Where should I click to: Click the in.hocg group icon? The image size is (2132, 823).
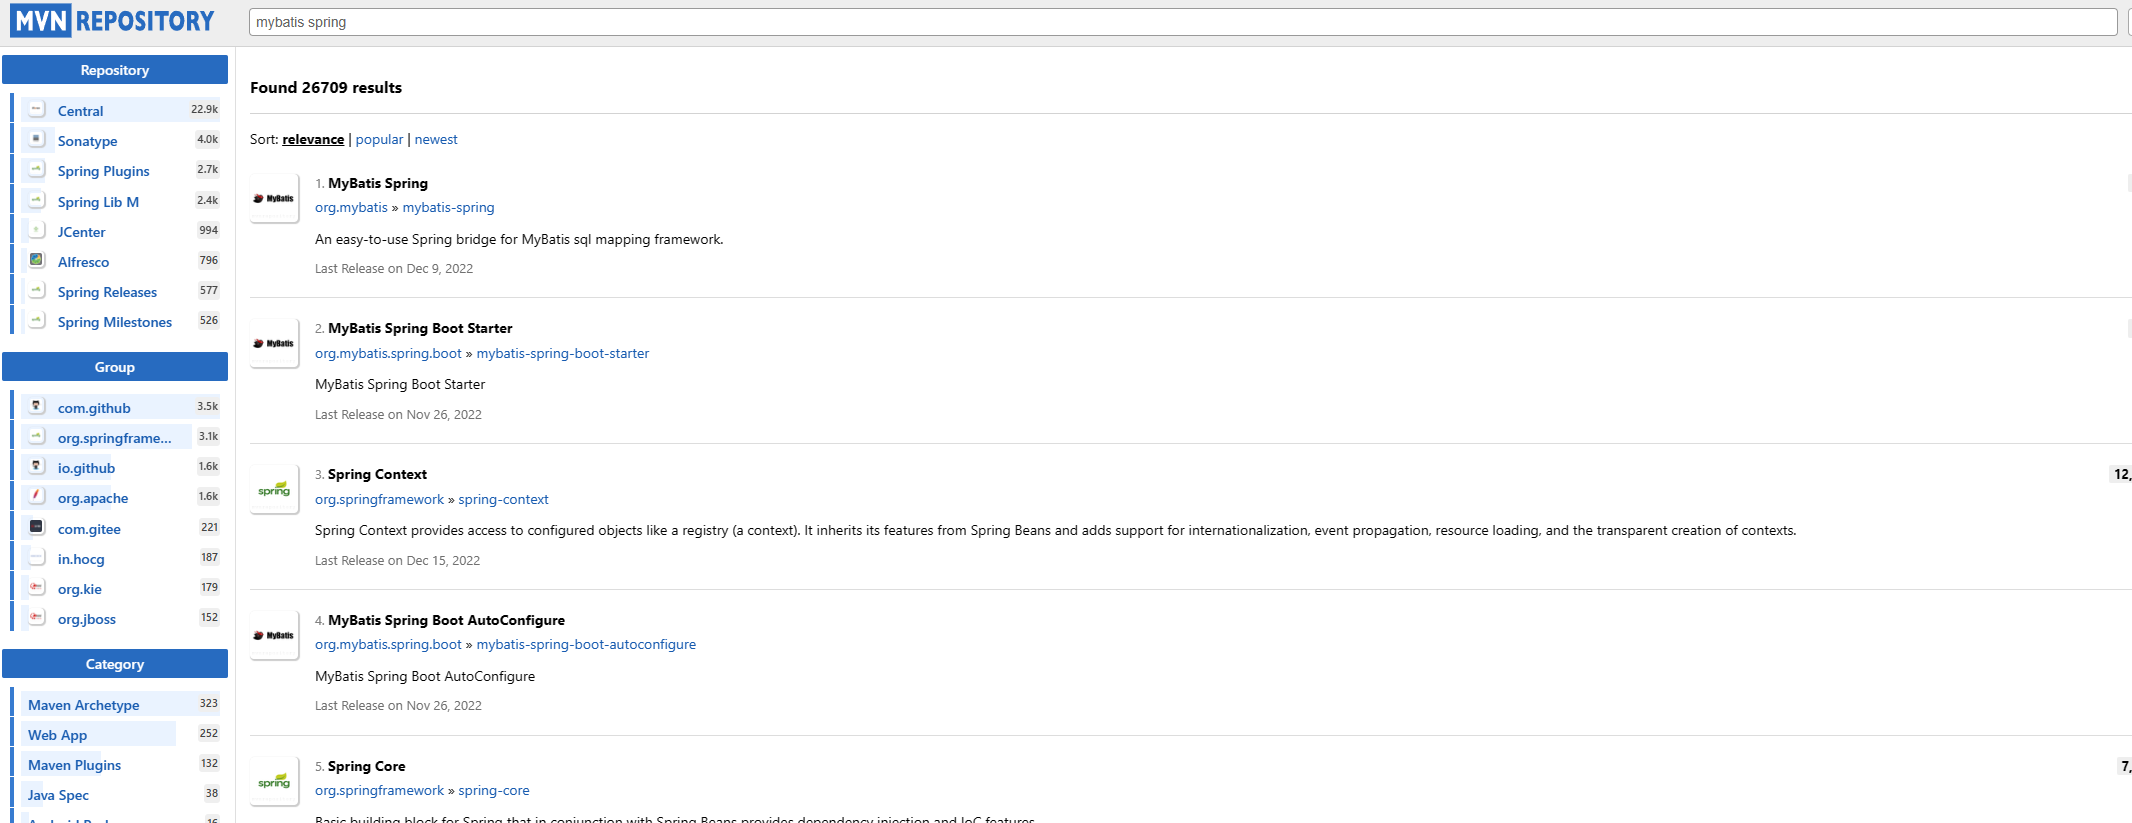click(x=37, y=557)
